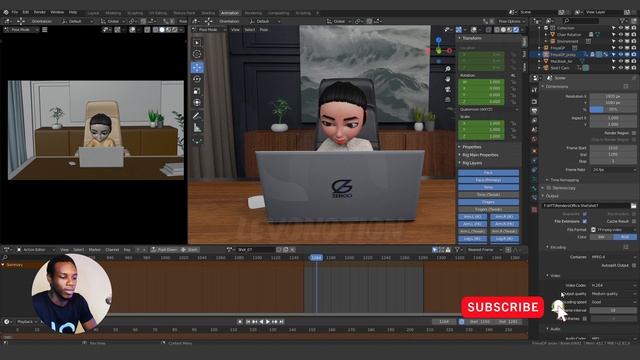Screen dimensions: 640x360
Task: Toggle the Render Region checkbox
Action: (634, 133)
